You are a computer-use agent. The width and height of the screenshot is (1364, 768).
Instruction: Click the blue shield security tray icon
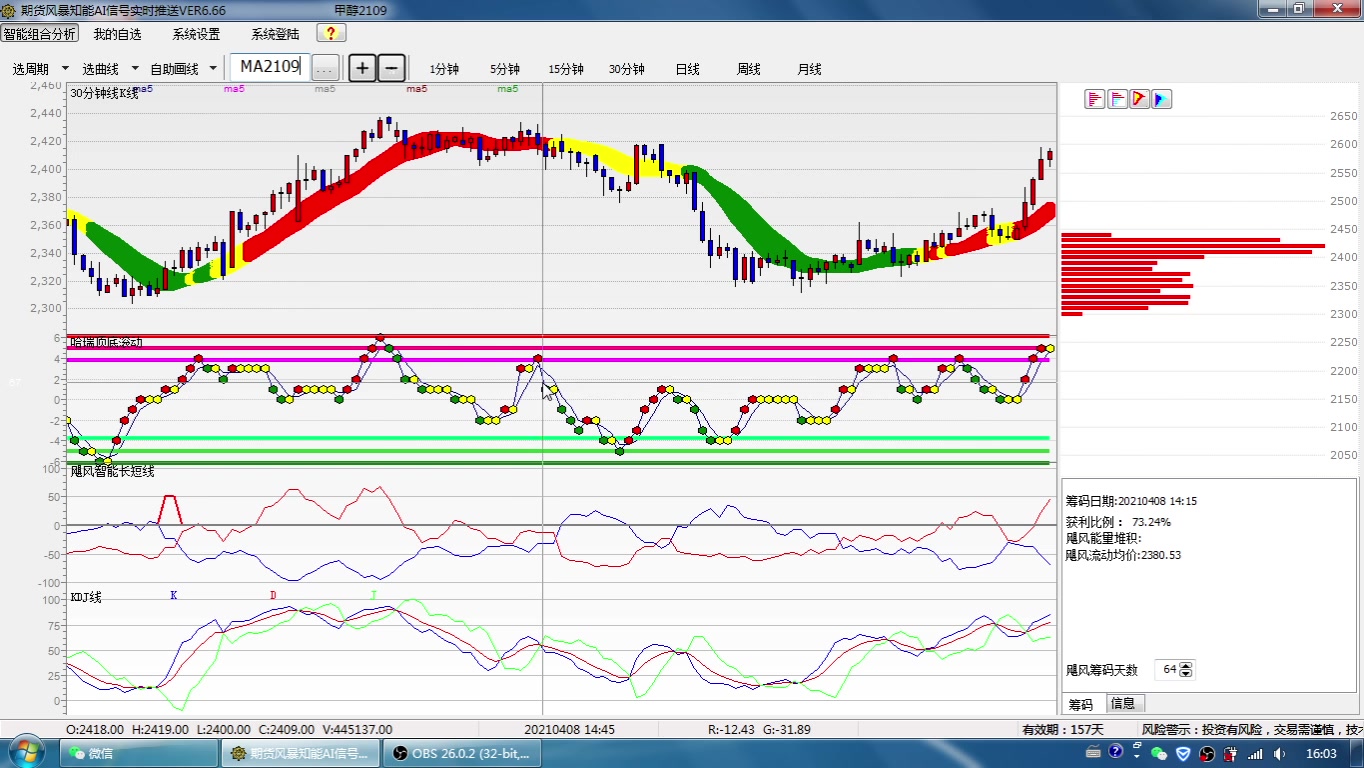click(1183, 753)
